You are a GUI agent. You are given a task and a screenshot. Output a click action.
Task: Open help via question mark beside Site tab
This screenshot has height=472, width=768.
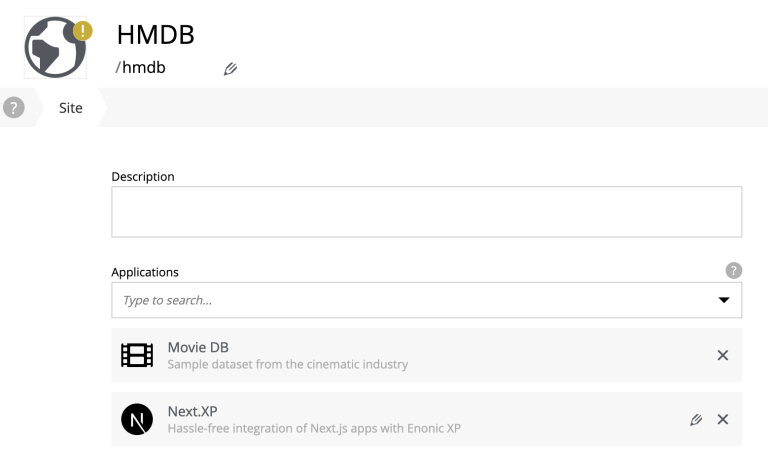point(14,108)
